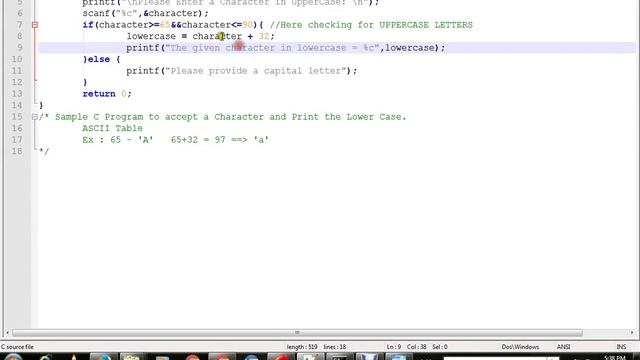This screenshot has width=640, height=360.
Task: Click the "ANSI" encoding indicator
Action: click(x=564, y=347)
